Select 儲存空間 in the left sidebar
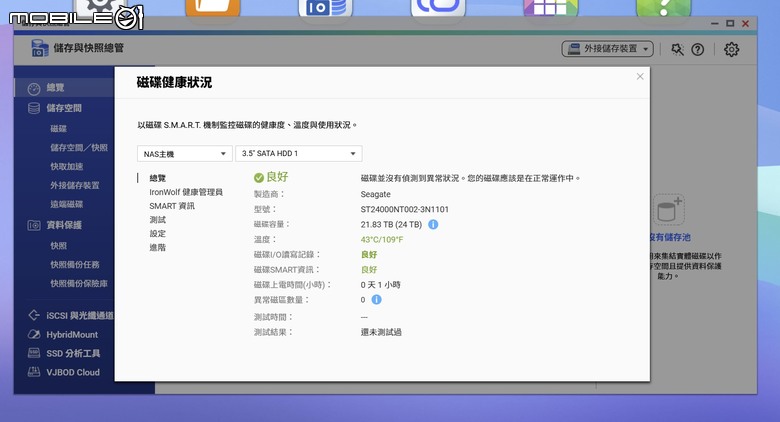The image size is (780, 422). (x=64, y=108)
